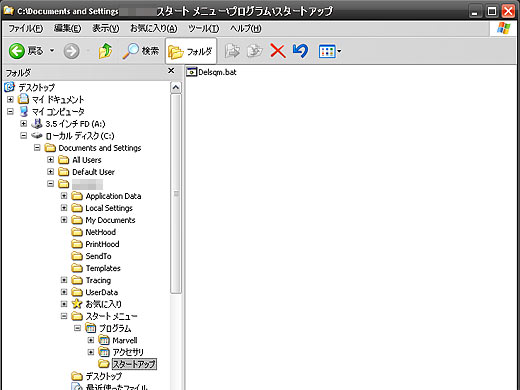Select デスクトップ folder under user profile

pos(104,376)
